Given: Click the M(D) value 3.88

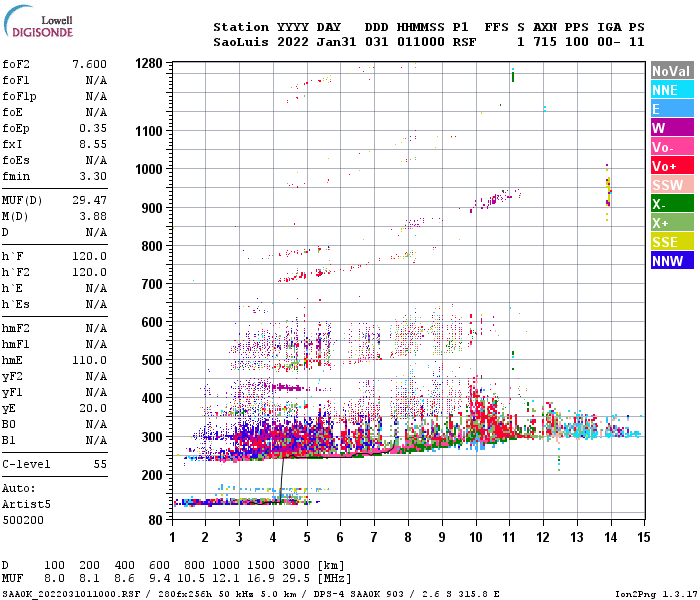Looking at the screenshot, I should 93,216.
